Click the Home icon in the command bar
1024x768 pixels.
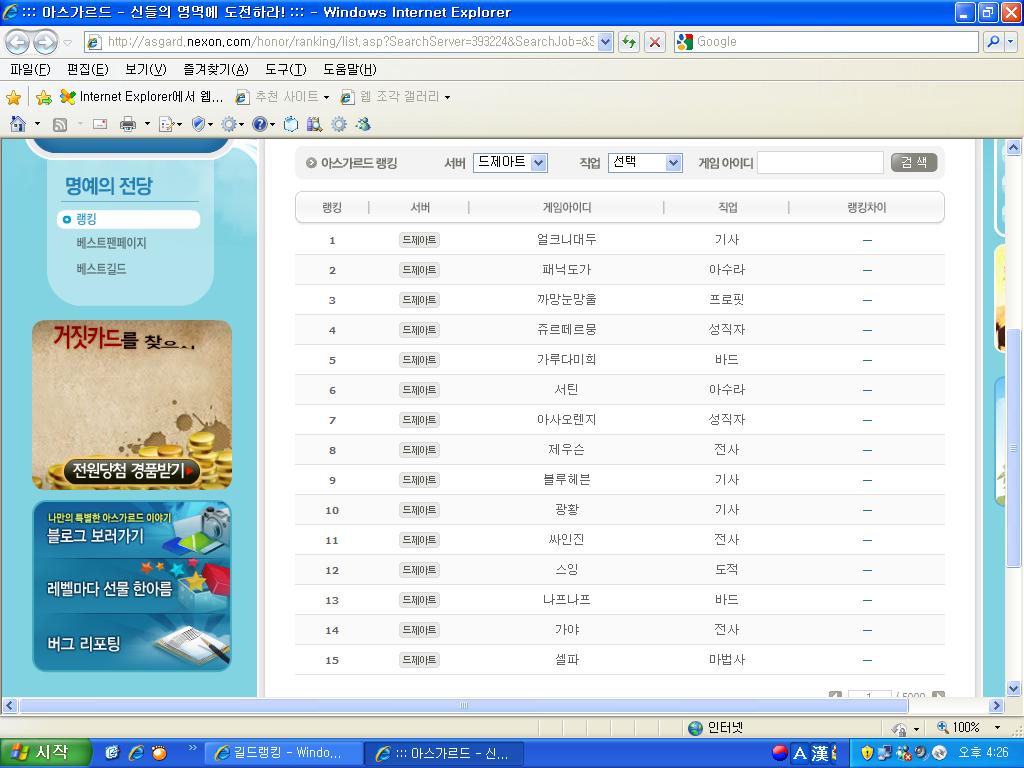coord(17,124)
